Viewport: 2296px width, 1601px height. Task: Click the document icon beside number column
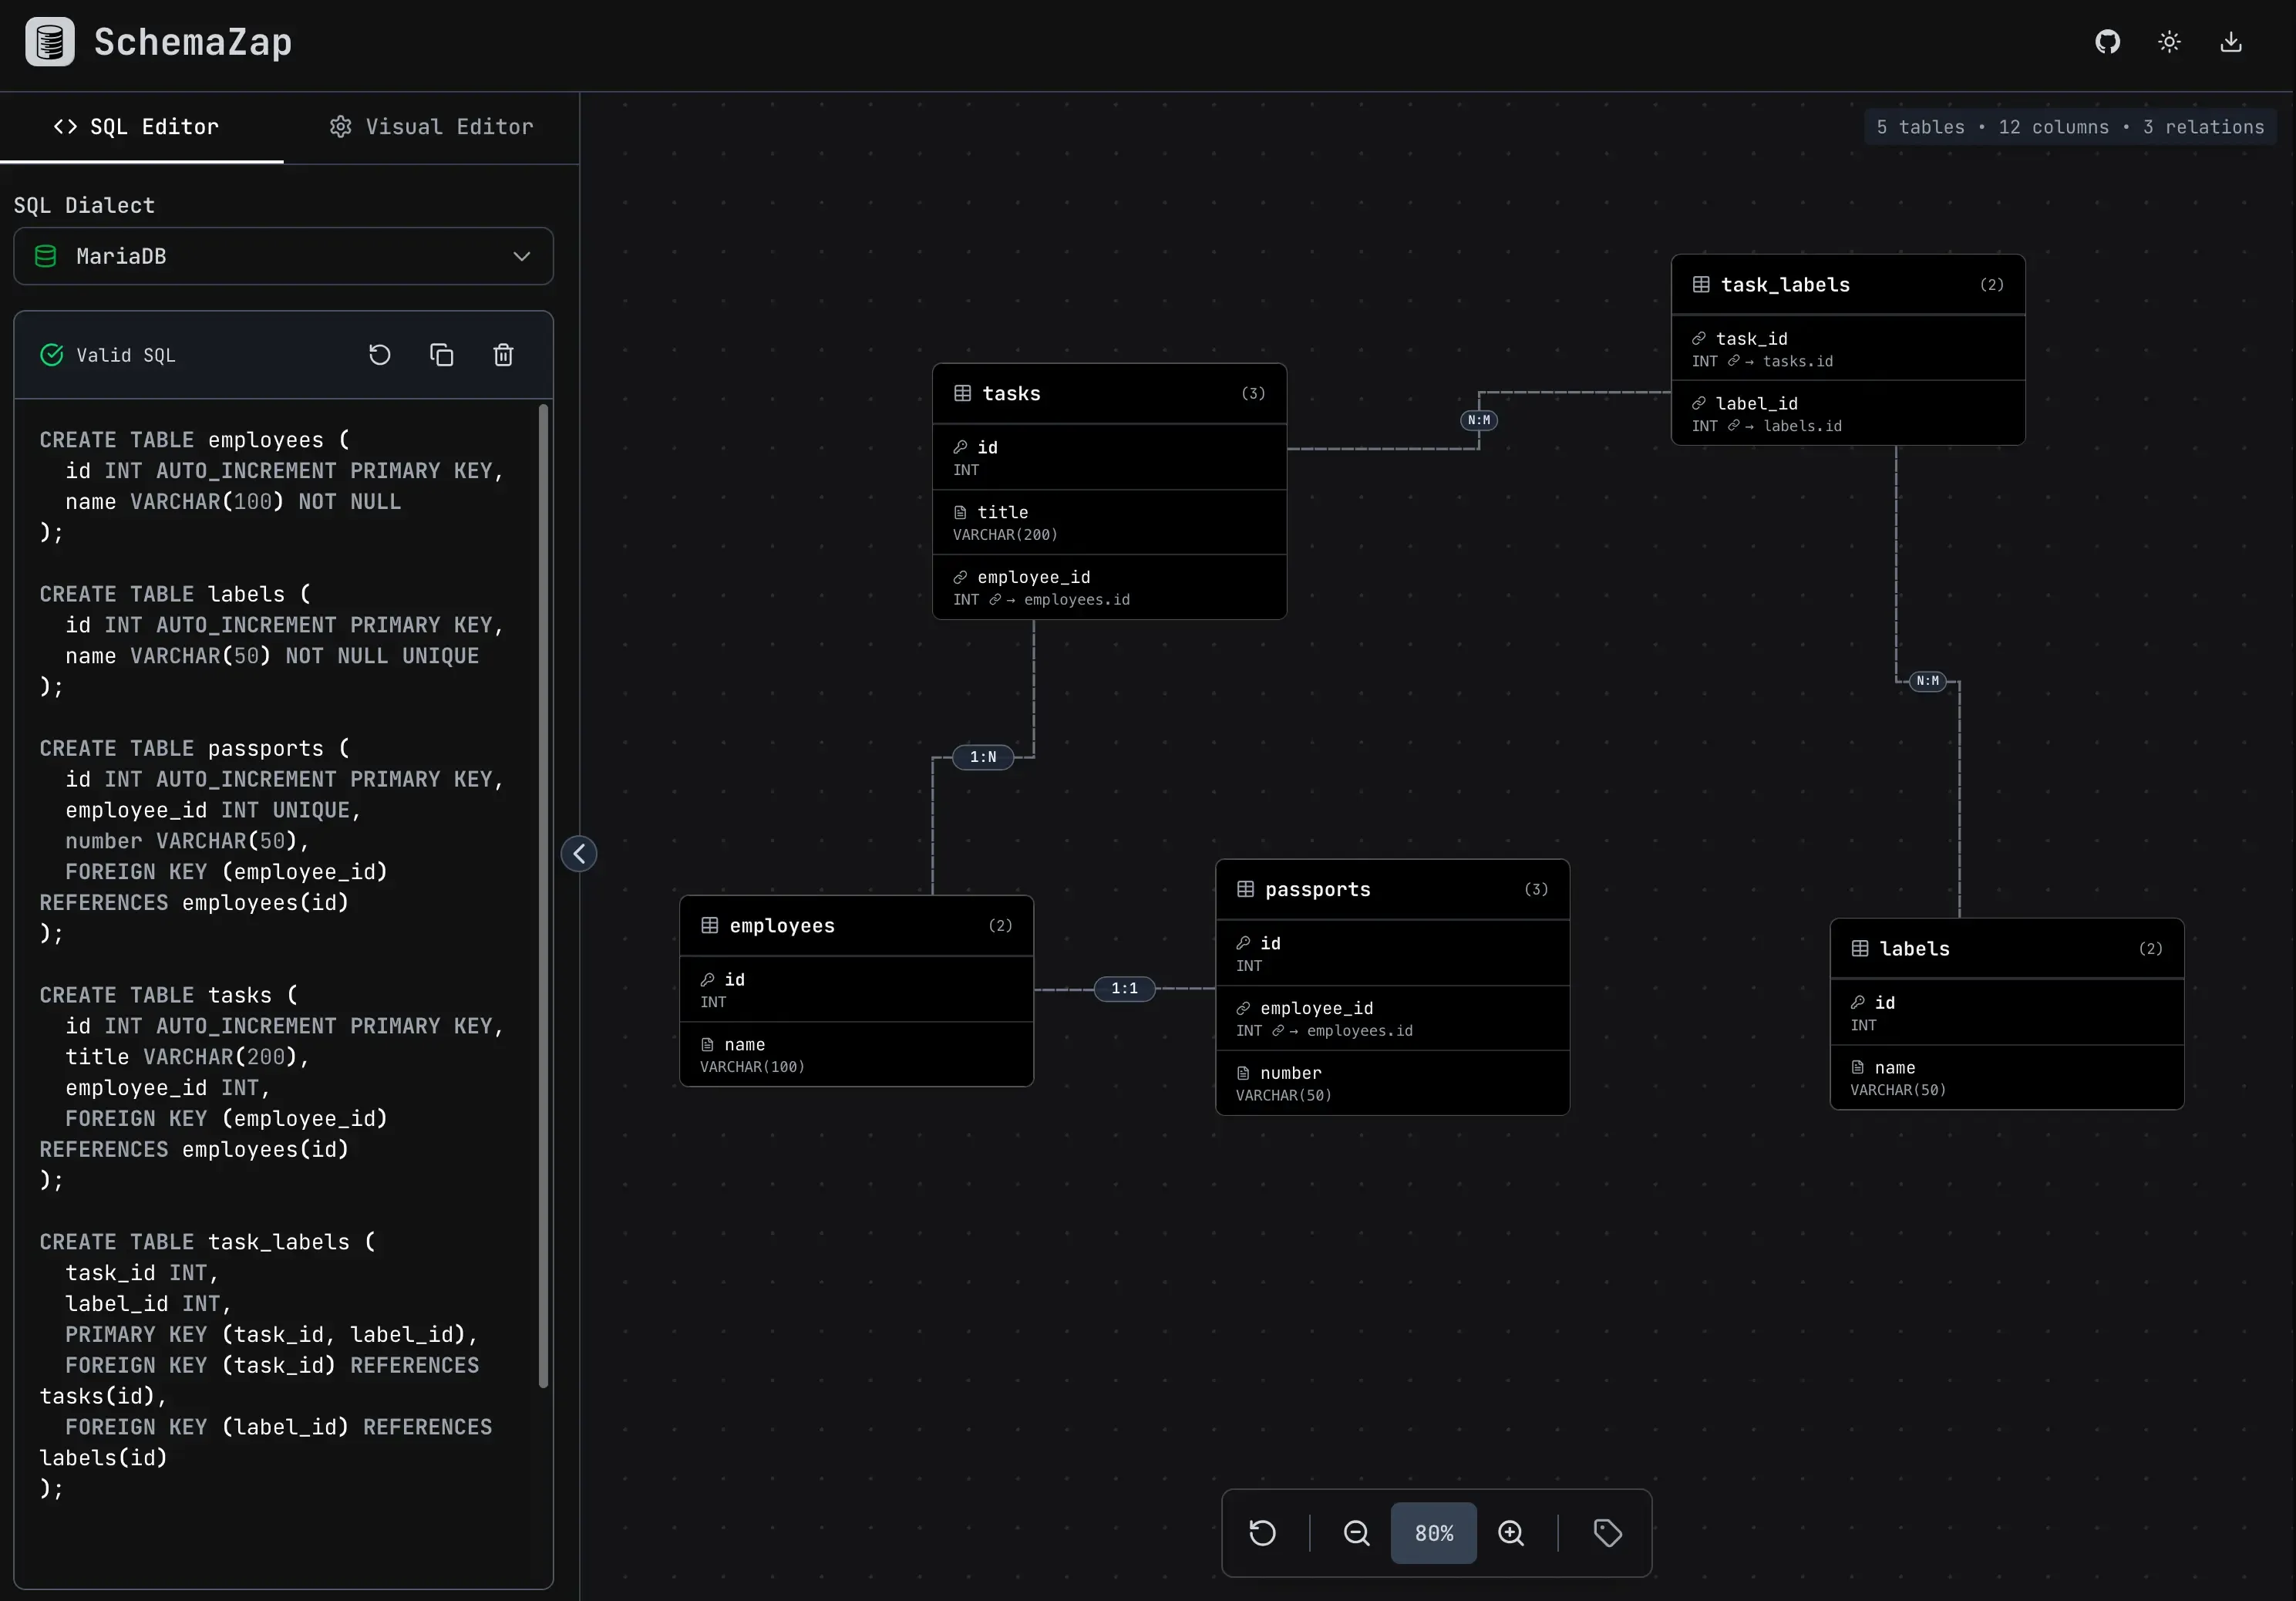pyautogui.click(x=1243, y=1073)
